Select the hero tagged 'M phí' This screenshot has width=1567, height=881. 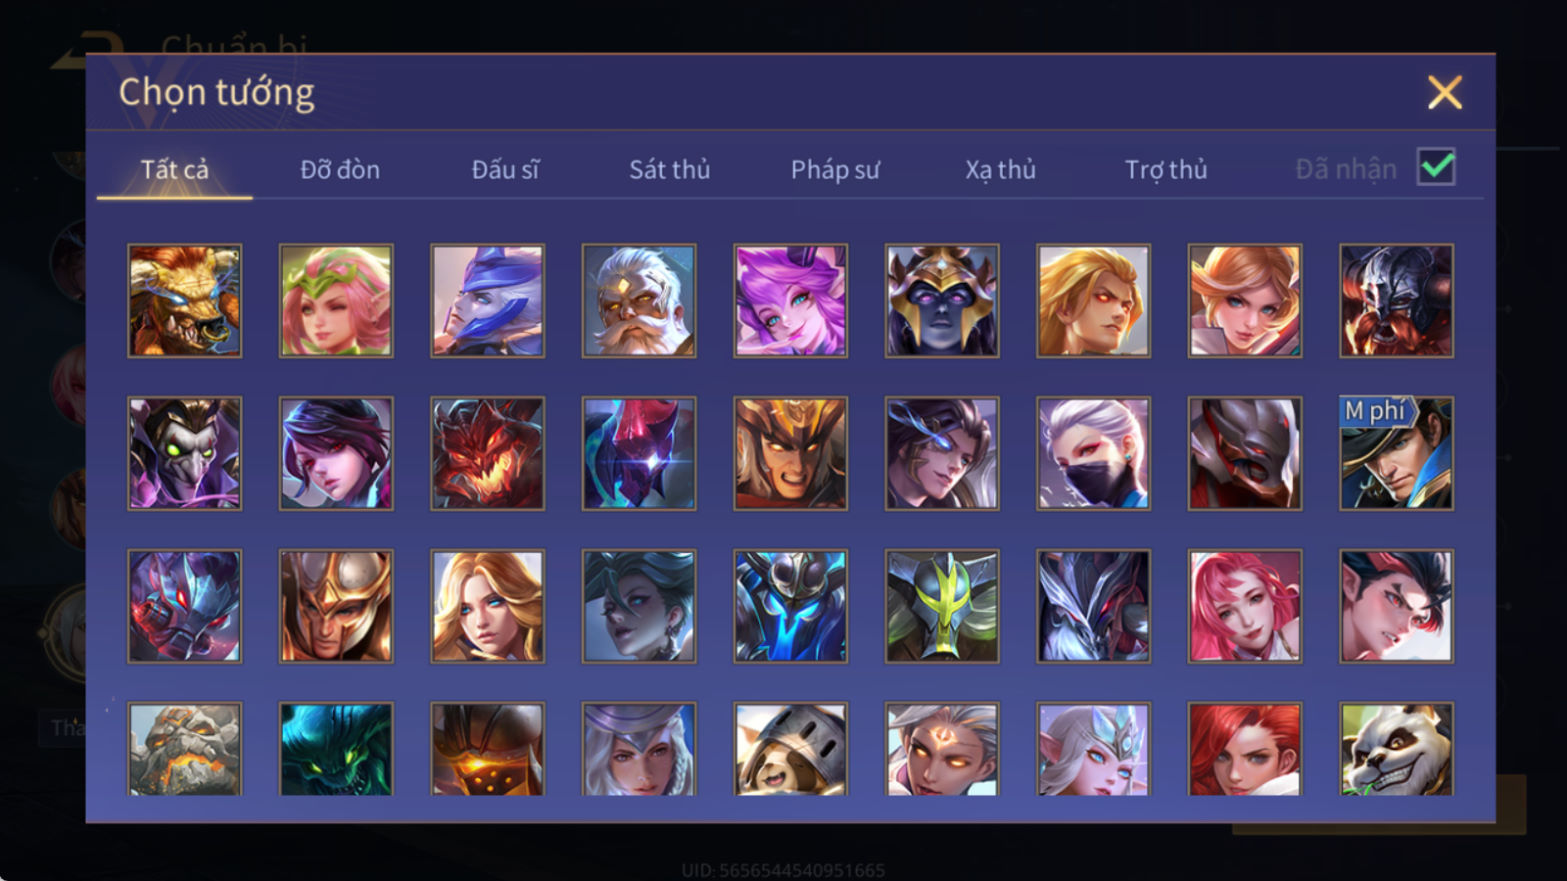point(1396,454)
